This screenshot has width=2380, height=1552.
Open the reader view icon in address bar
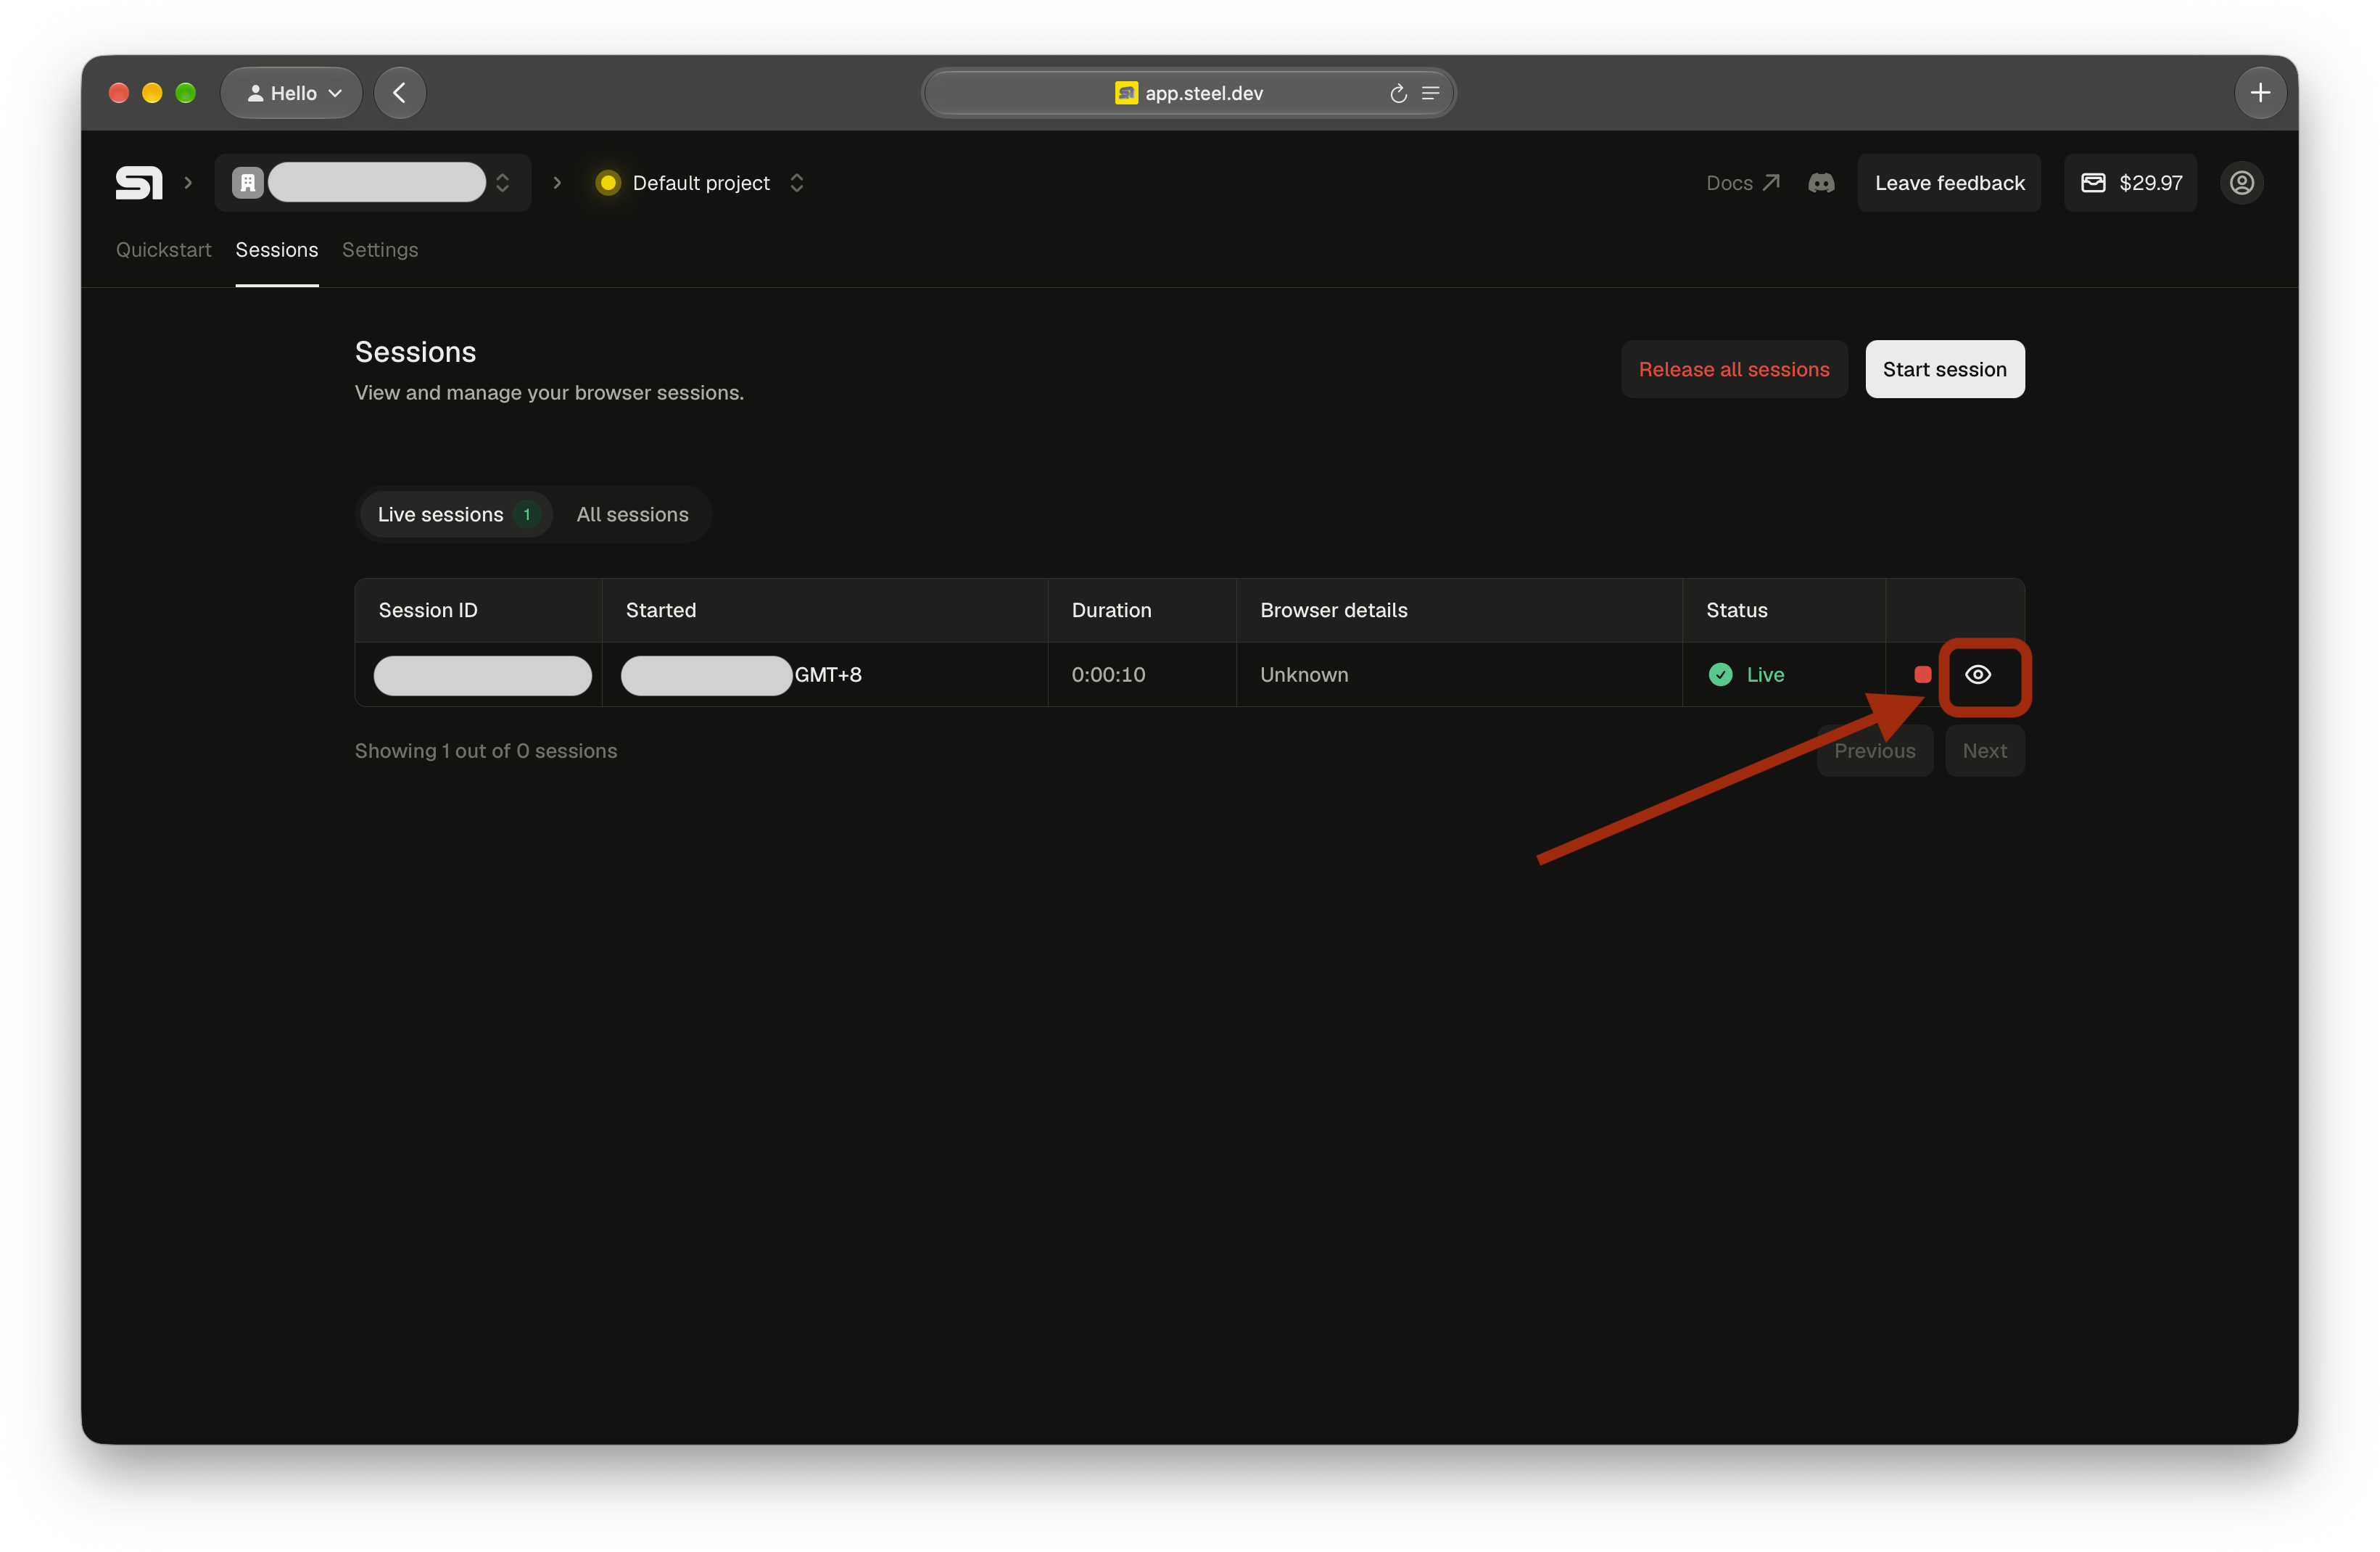1431,93
